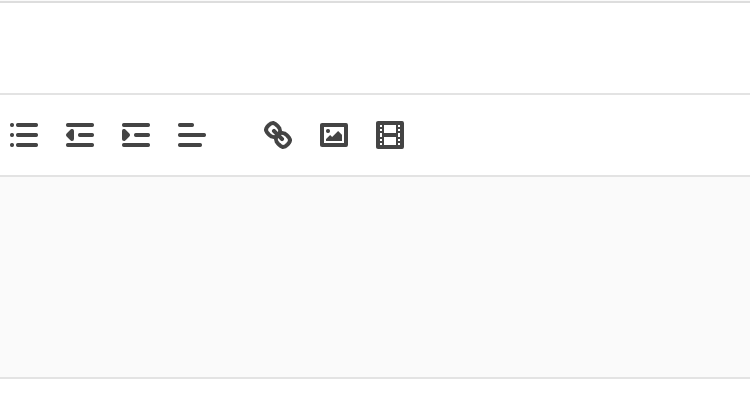Open the insert video filmstrip tool
750x404 pixels.
390,135
